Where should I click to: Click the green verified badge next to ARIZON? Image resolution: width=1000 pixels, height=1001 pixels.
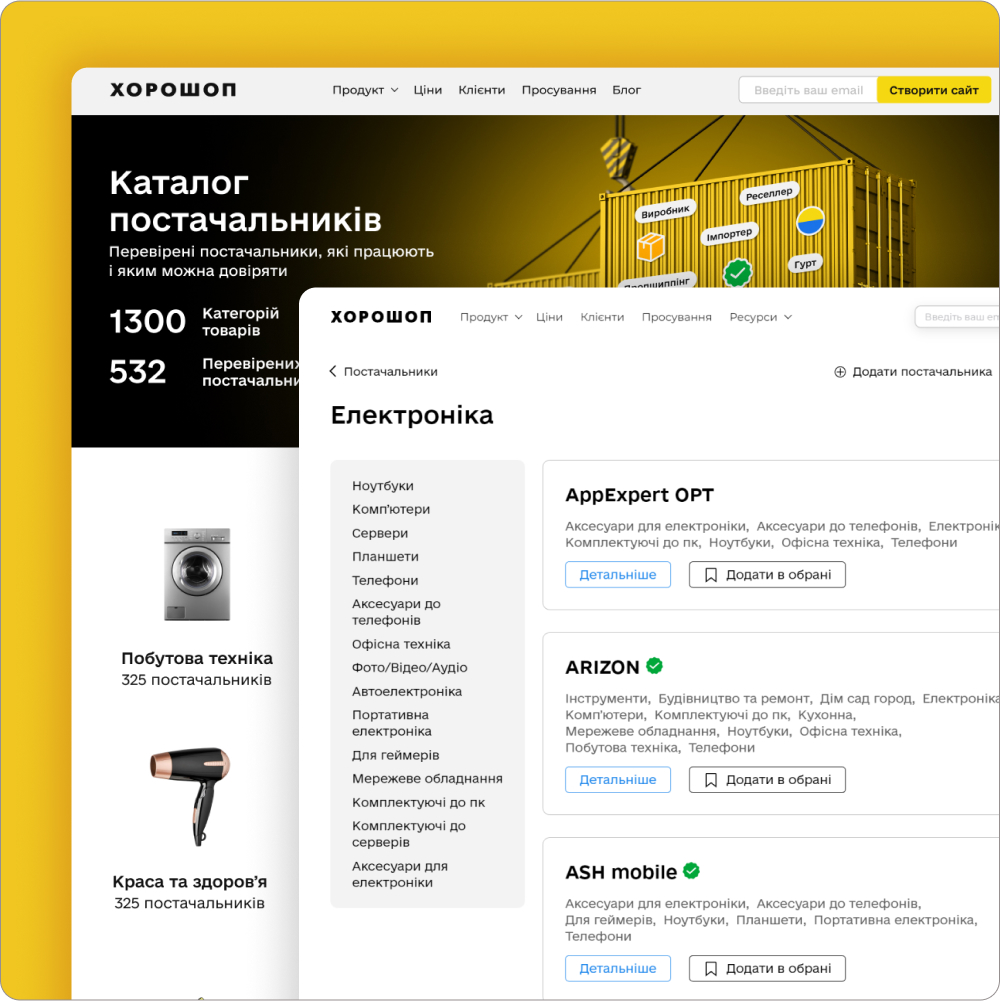coord(655,666)
